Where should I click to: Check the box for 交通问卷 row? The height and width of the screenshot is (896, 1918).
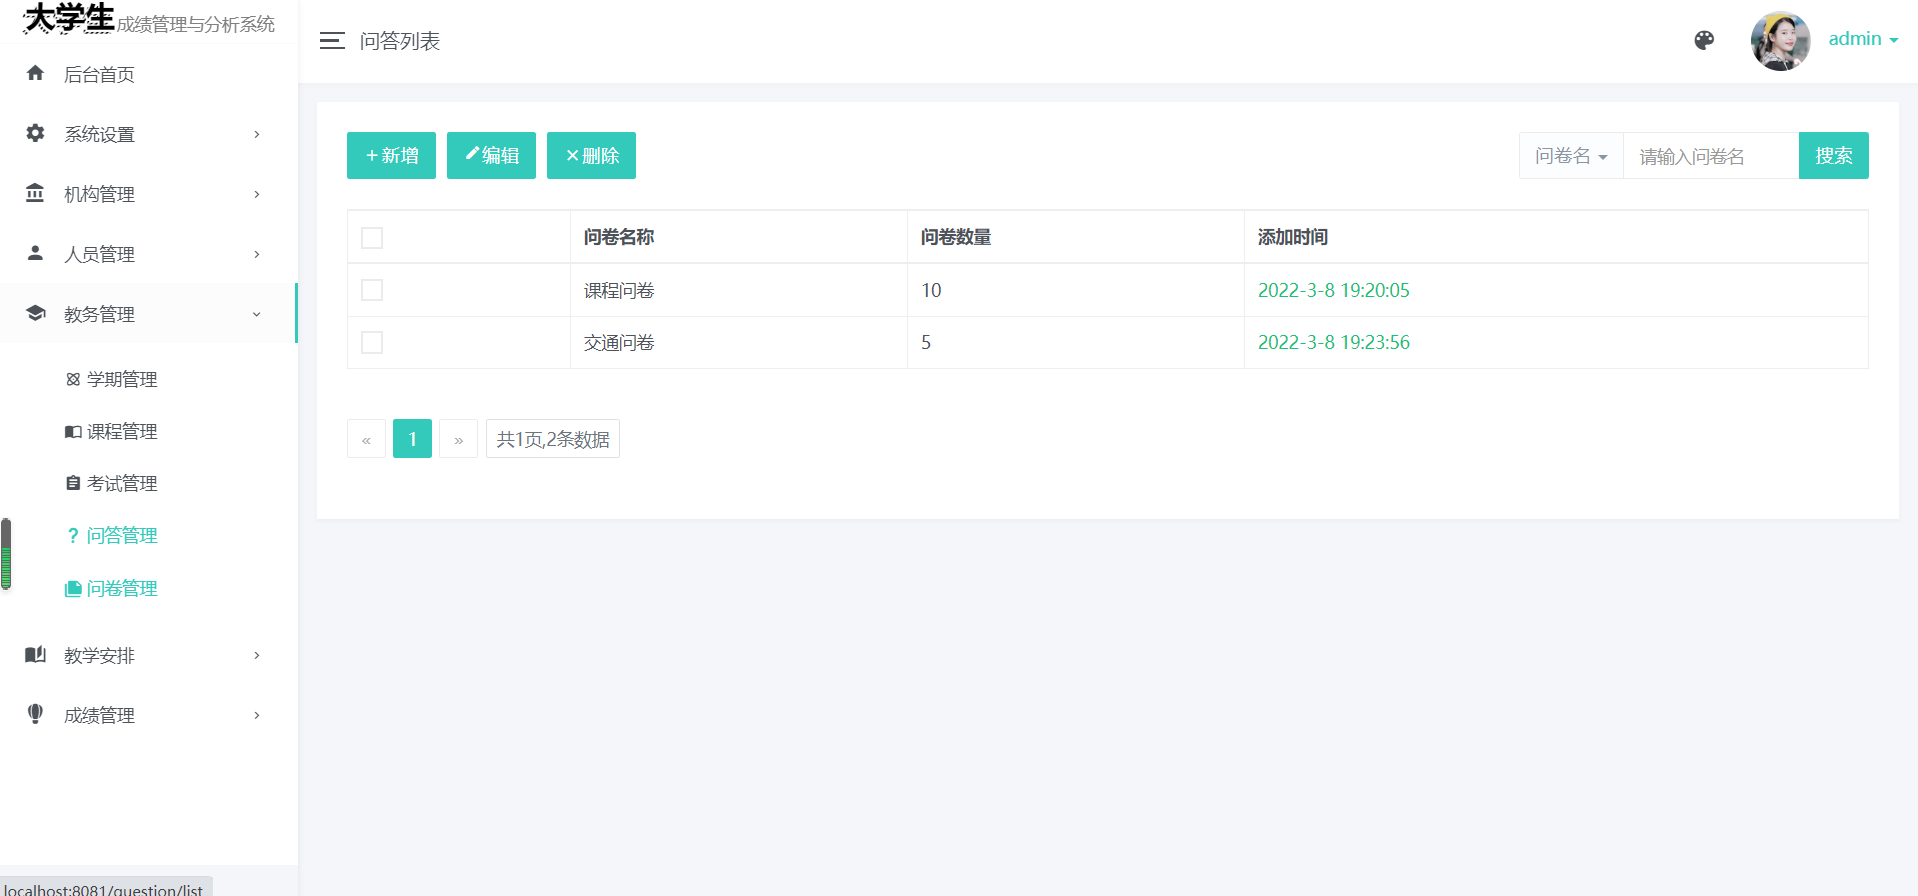coord(372,342)
